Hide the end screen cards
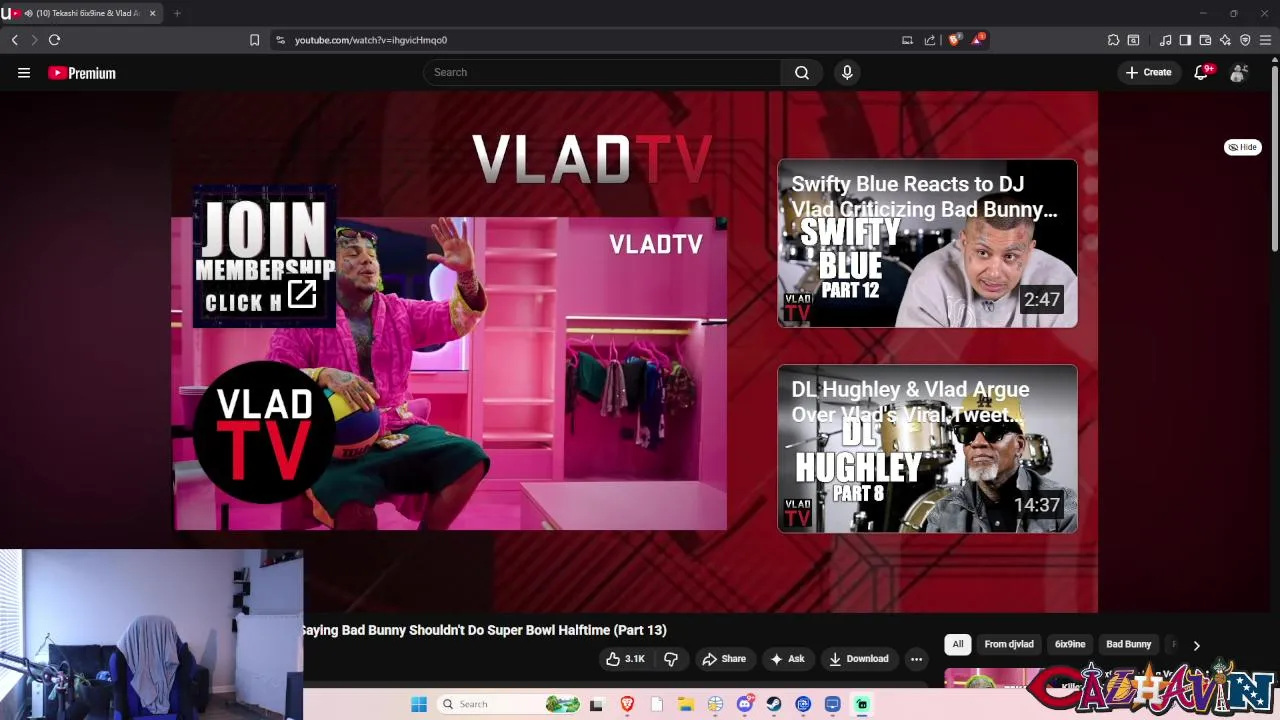Screen dimensions: 1280x720 (x=1243, y=147)
